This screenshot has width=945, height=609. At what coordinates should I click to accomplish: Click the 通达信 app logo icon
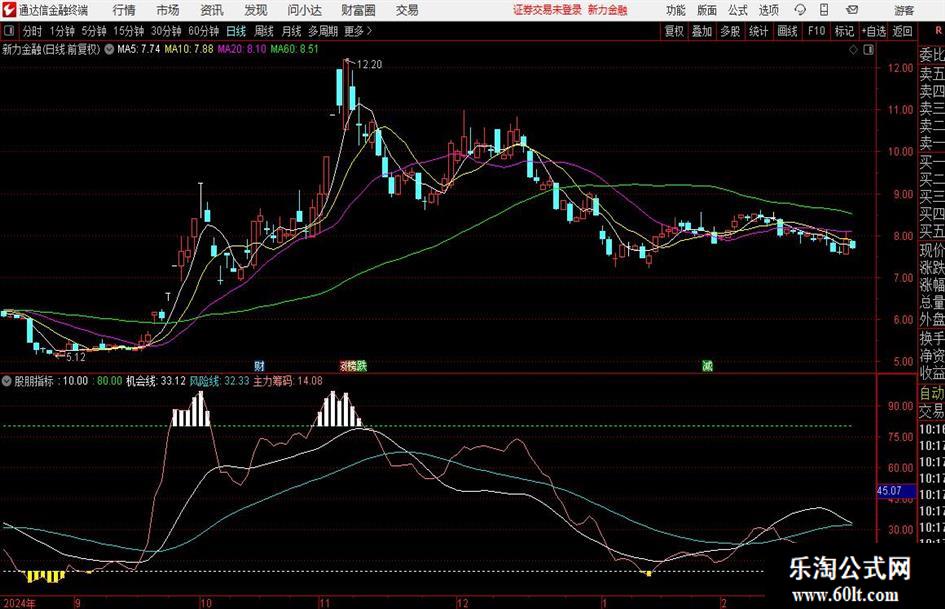tap(9, 10)
